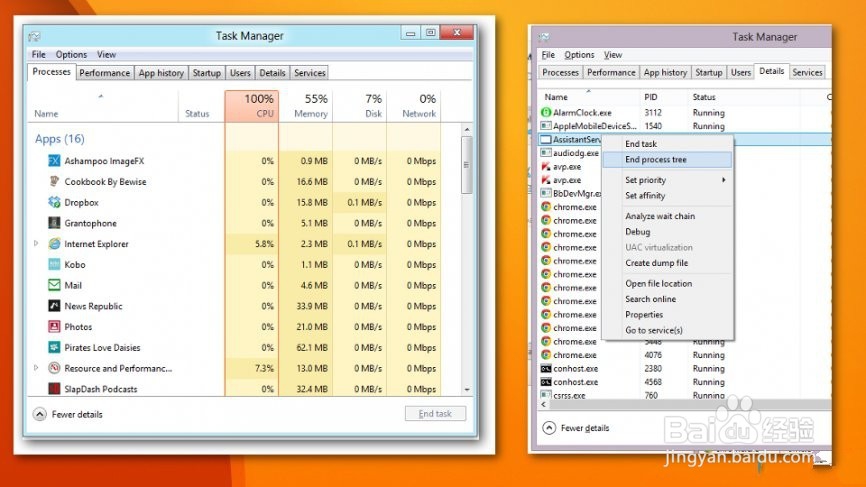866x487 pixels.
Task: Click the Grantophone app icon
Action: (x=54, y=223)
